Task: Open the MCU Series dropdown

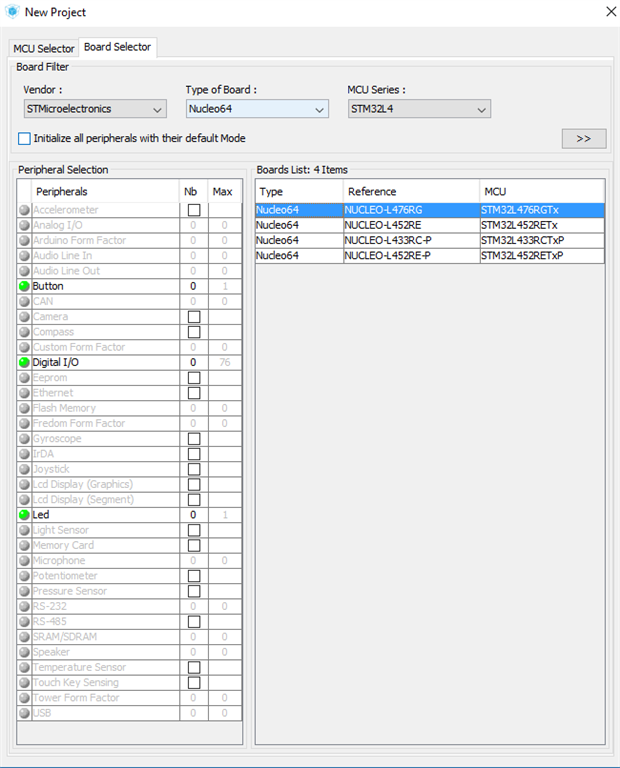Action: [x=418, y=109]
